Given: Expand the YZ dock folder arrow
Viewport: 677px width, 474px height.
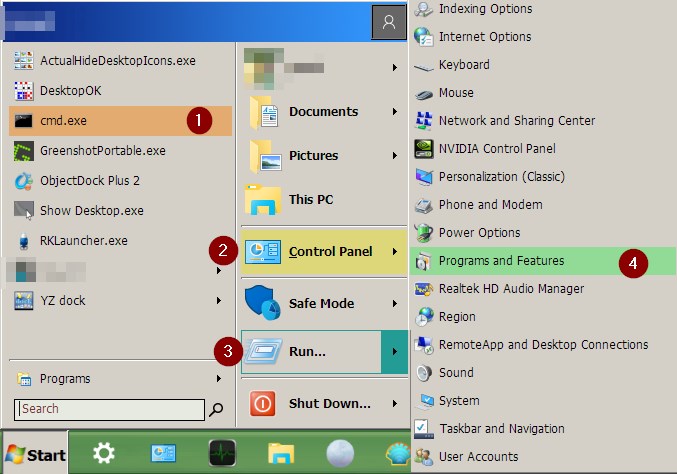Looking at the screenshot, I should [219, 300].
